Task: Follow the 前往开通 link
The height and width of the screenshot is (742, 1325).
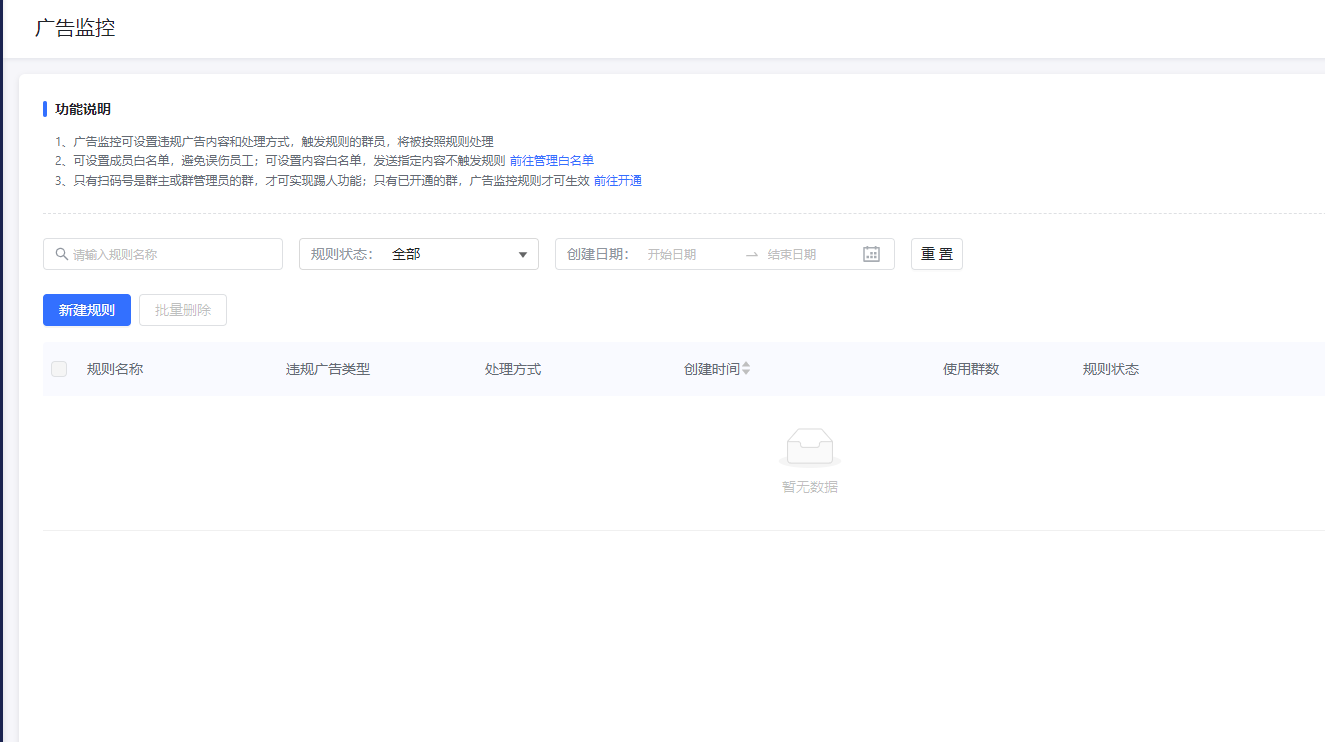Action: click(618, 181)
